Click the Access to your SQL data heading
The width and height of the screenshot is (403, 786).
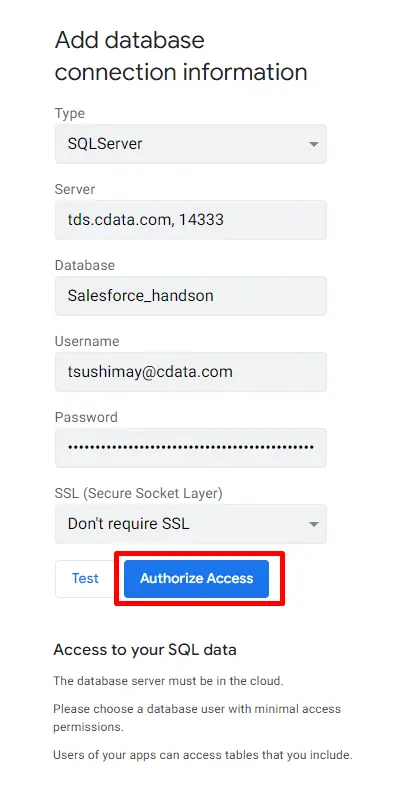pos(145,650)
